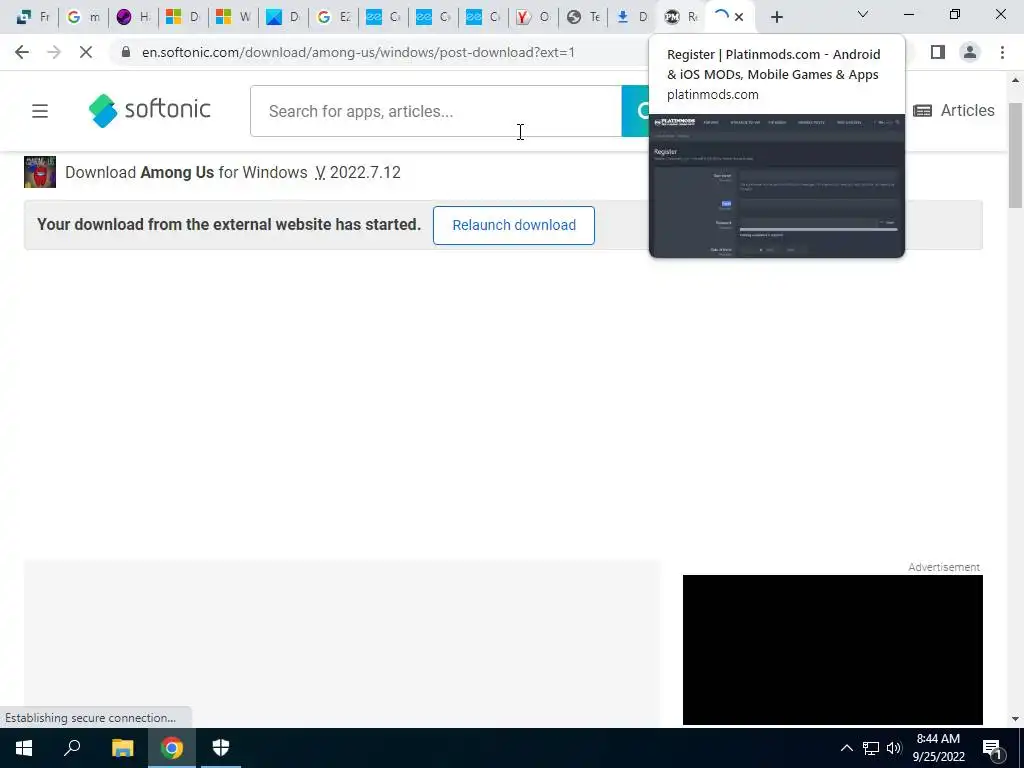This screenshot has height=768, width=1024.
Task: Switch to the Google tab labeled m
Action: click(x=84, y=17)
